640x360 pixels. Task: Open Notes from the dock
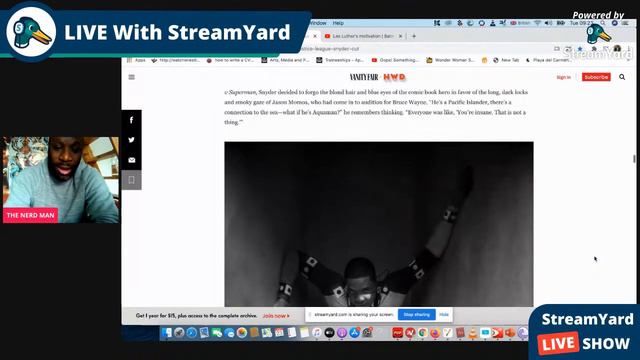click(x=304, y=333)
